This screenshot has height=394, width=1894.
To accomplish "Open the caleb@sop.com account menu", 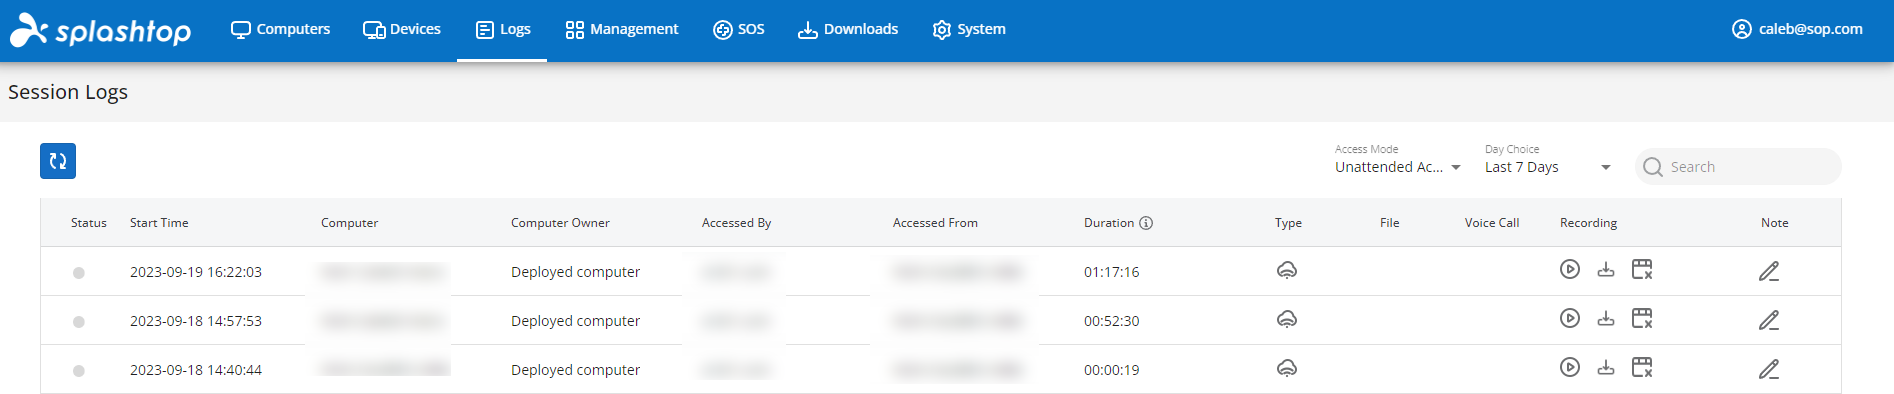I will pos(1797,29).
